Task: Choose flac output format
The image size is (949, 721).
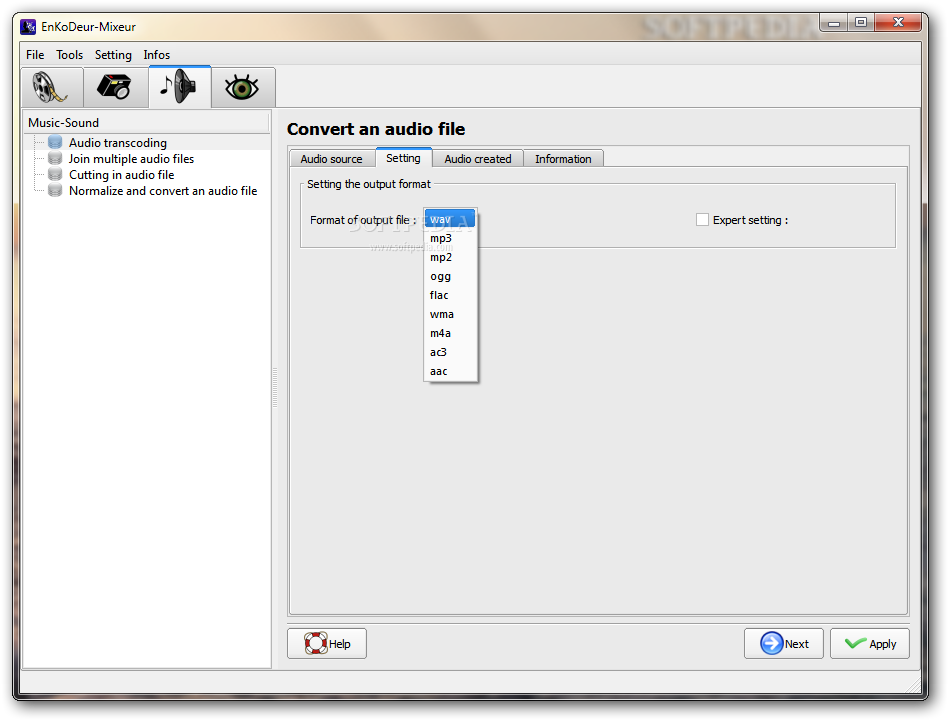Action: [450, 295]
